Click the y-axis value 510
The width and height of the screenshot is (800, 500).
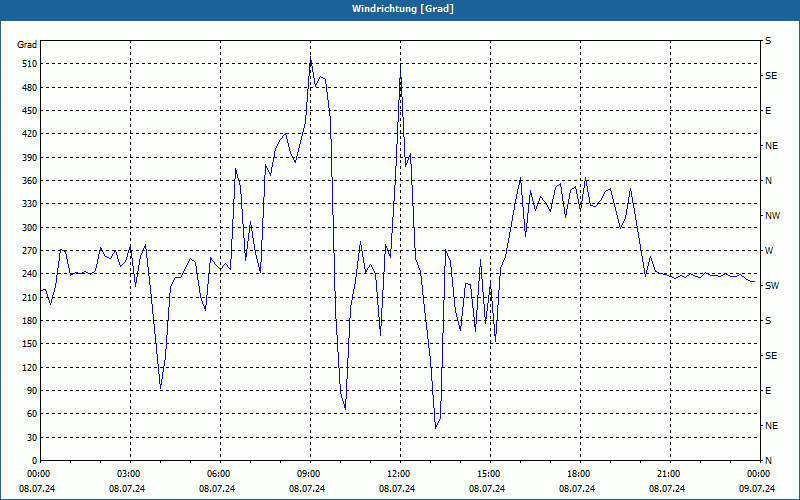30,64
